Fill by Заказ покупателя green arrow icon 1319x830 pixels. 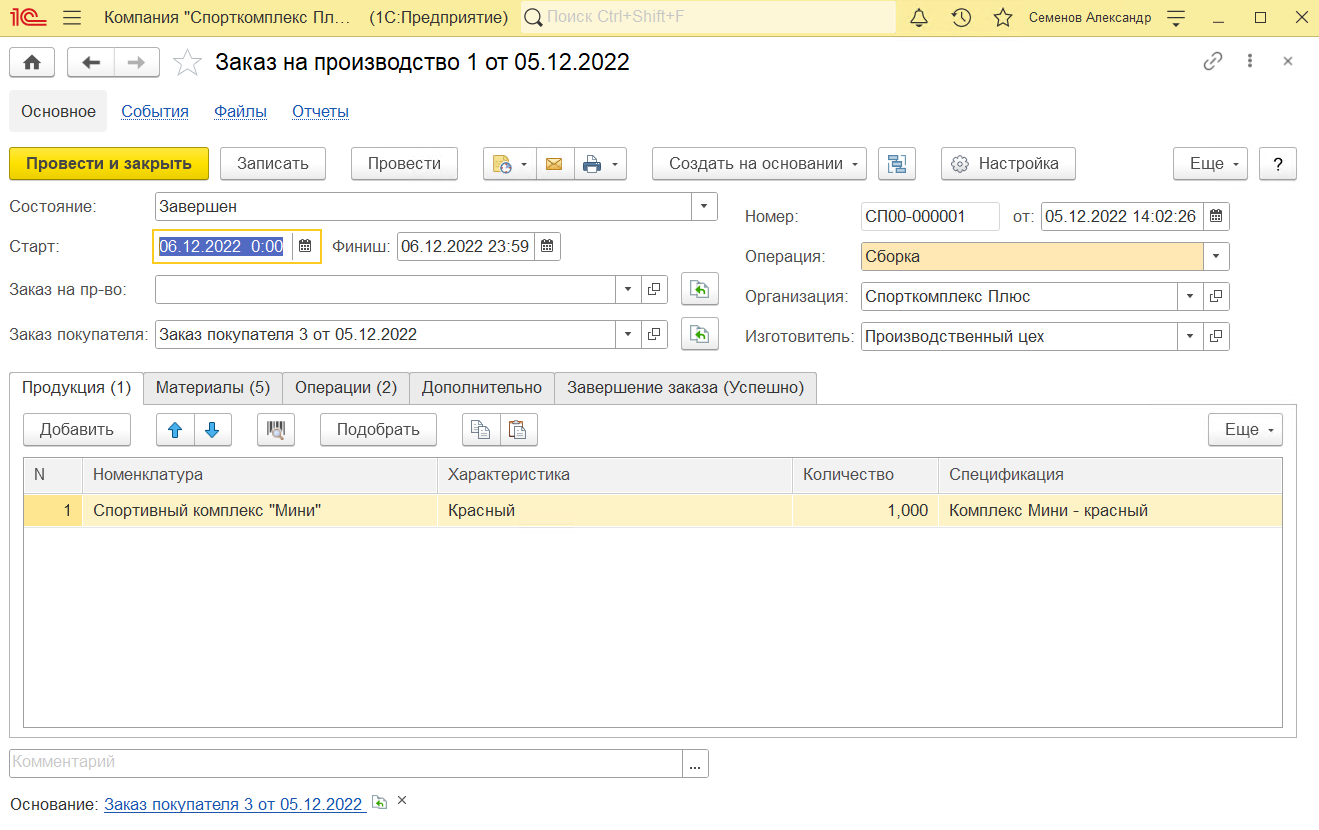click(700, 334)
